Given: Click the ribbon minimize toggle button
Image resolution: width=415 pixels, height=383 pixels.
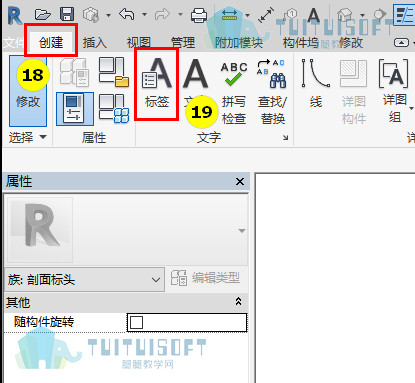Looking at the screenshot, I should pos(401,43).
